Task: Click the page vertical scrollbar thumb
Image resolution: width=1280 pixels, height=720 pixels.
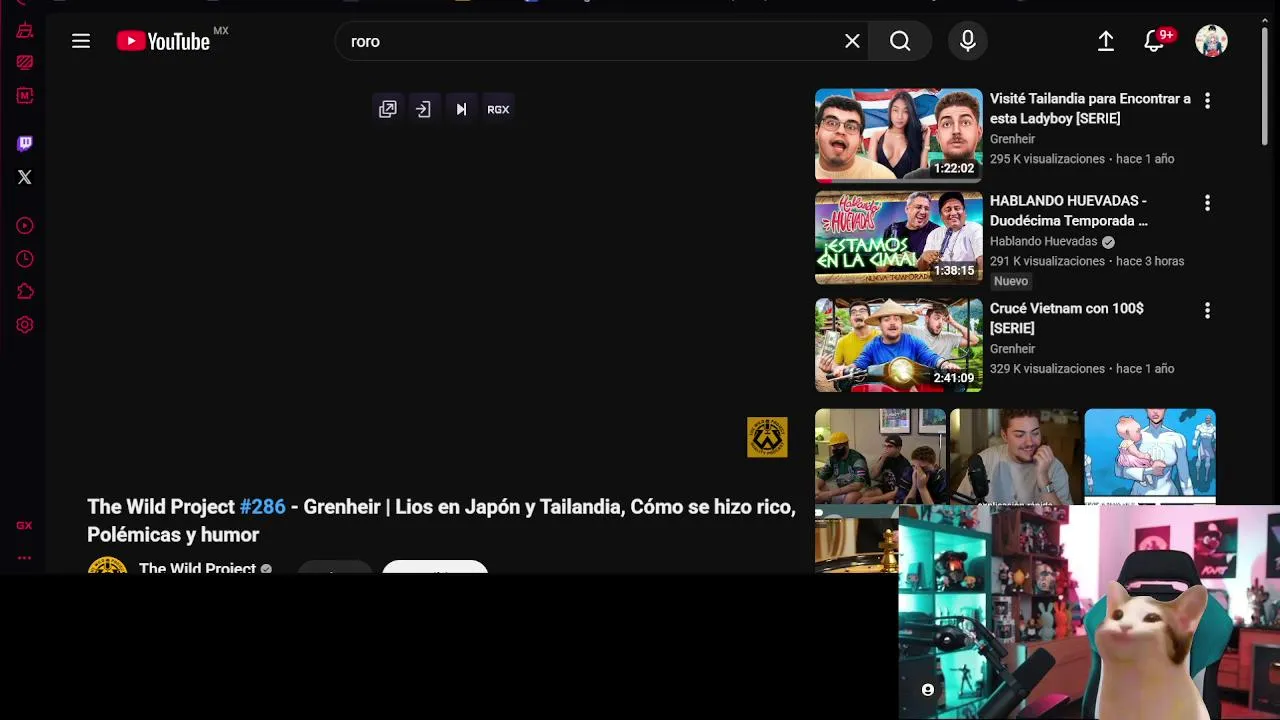Action: click(x=1265, y=85)
